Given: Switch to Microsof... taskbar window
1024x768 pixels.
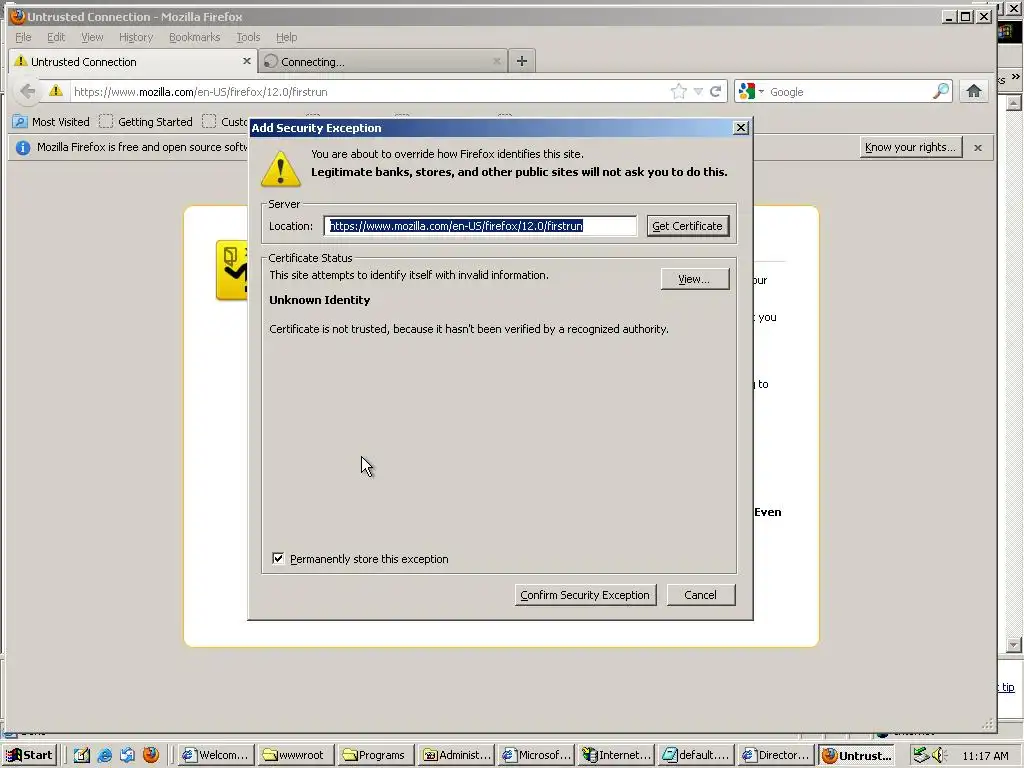Looking at the screenshot, I should click(x=536, y=755).
